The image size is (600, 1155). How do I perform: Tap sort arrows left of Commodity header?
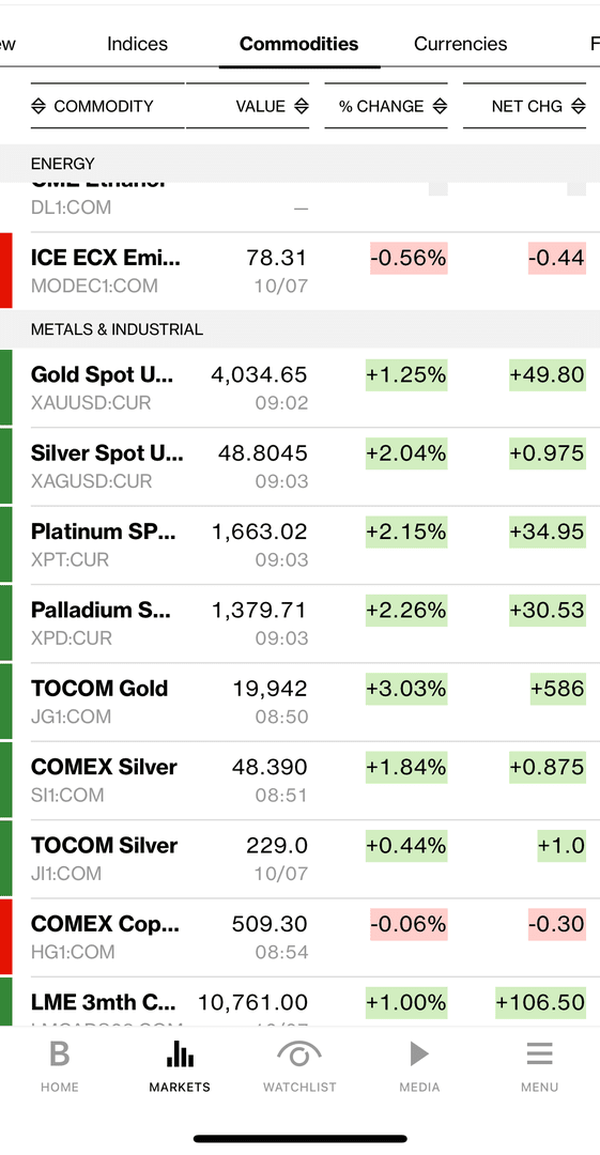point(39,106)
